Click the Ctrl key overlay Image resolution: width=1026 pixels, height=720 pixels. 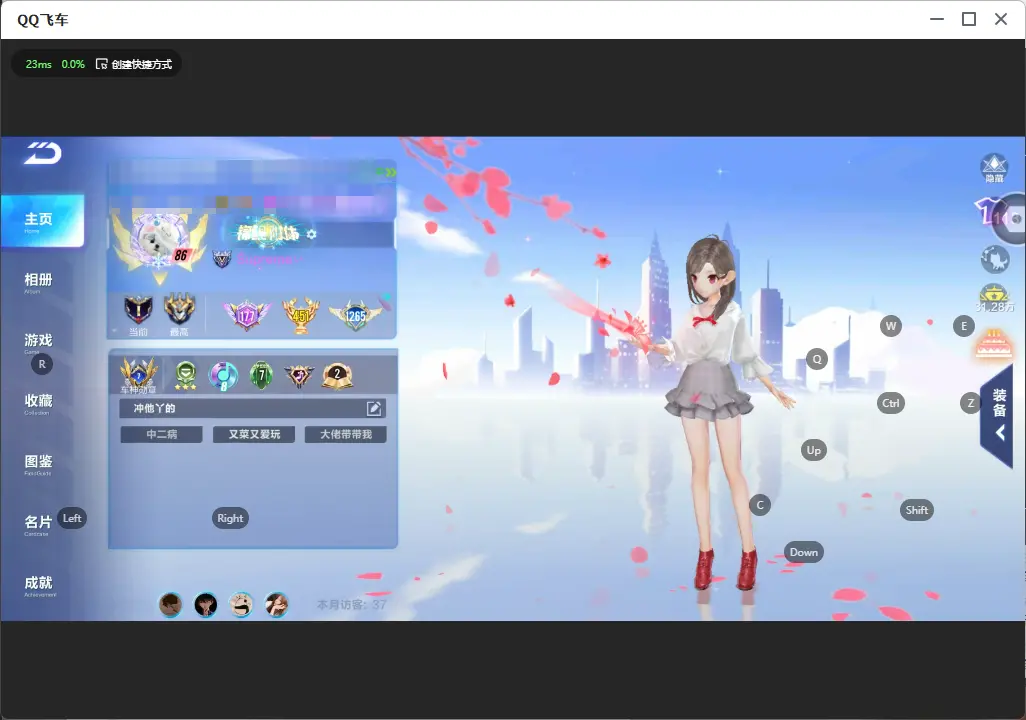[891, 403]
